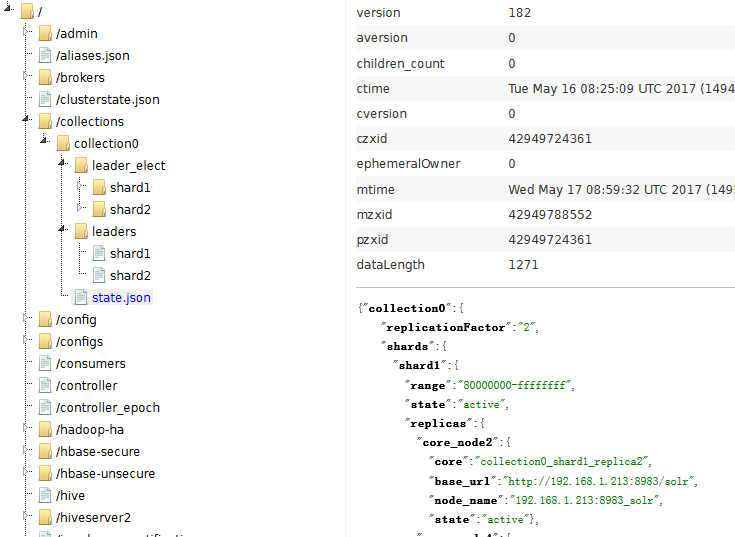
Task: Click the /controller file icon
Action: (x=45, y=386)
